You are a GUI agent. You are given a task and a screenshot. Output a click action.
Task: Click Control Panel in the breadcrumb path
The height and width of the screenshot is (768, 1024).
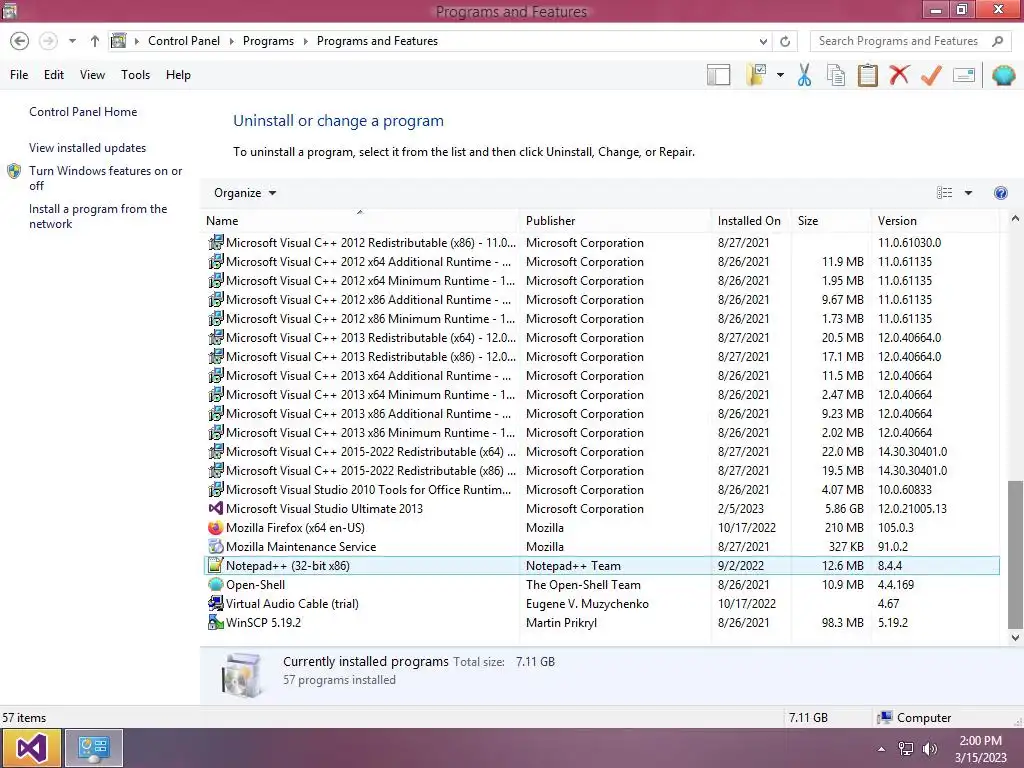click(x=184, y=41)
